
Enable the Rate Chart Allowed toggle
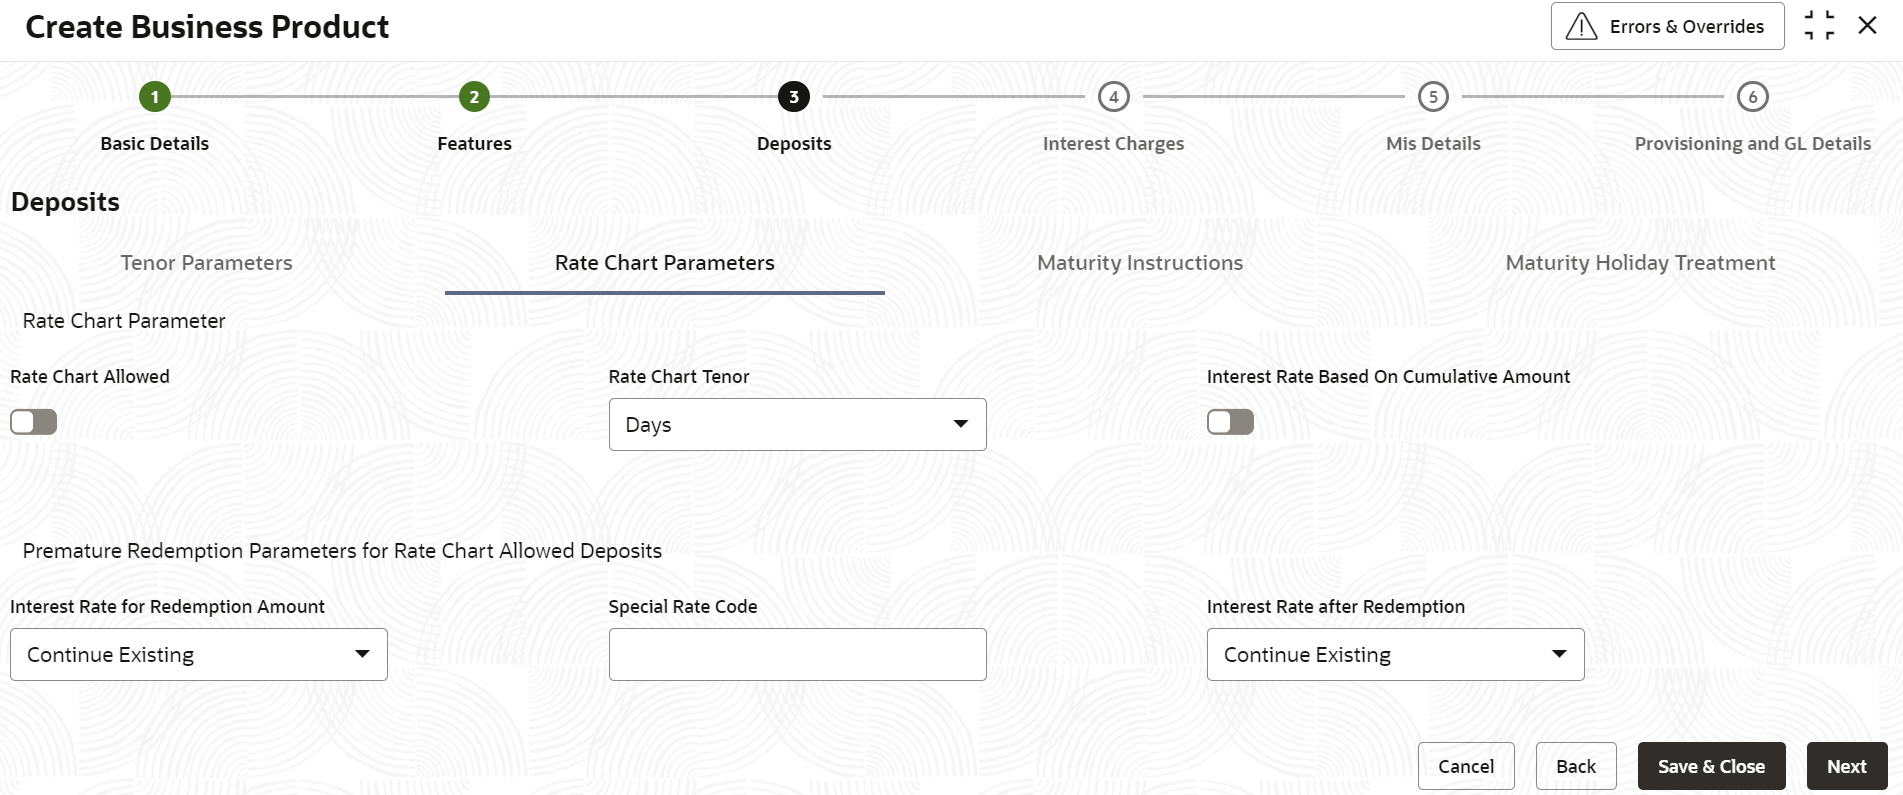click(34, 422)
